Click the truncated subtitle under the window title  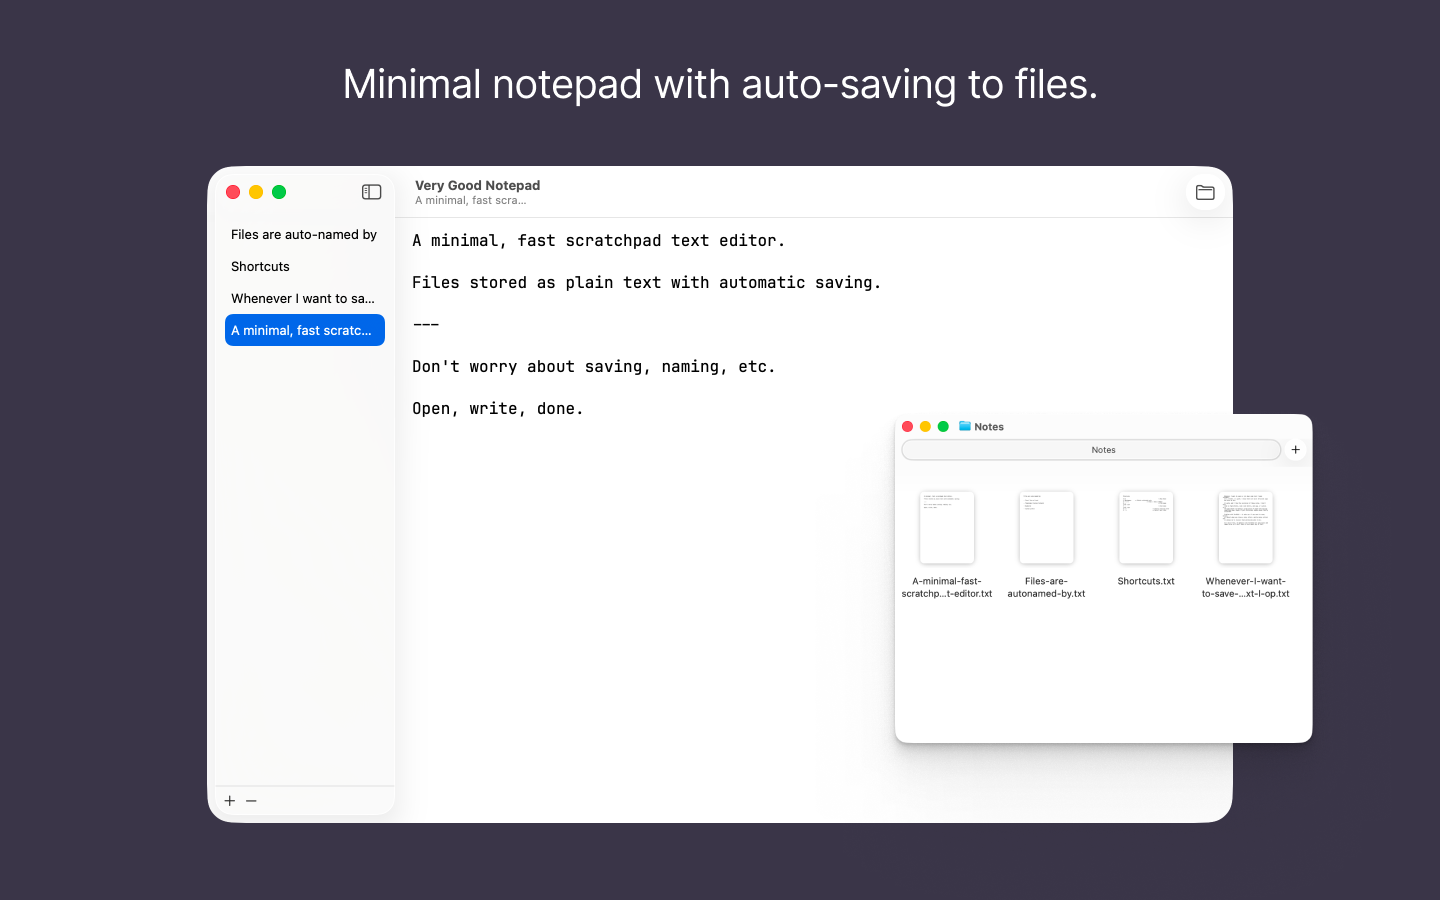470,200
